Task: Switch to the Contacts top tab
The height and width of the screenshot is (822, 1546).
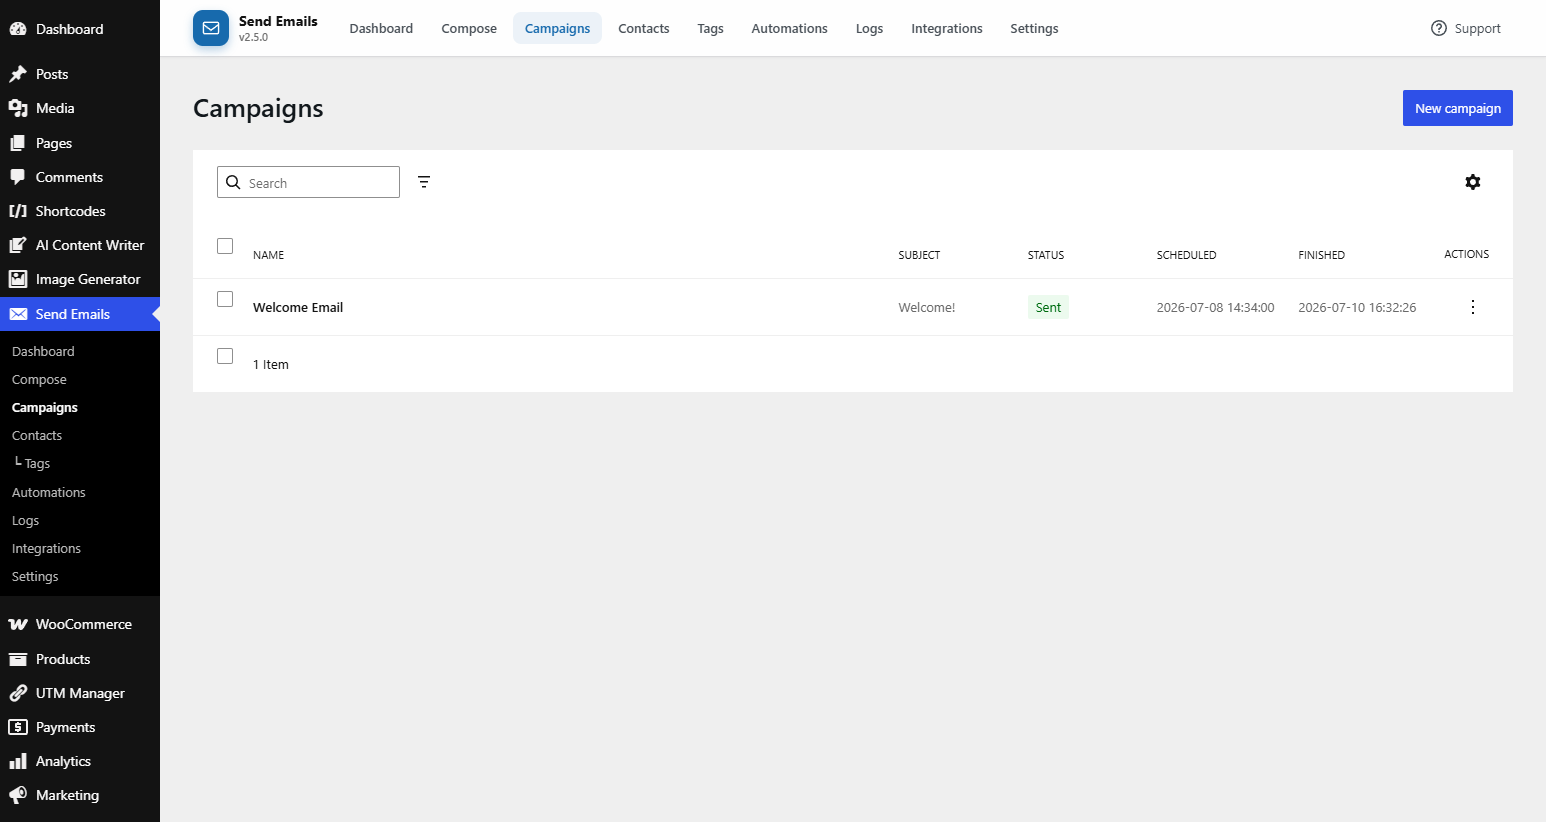Action: 644,28
